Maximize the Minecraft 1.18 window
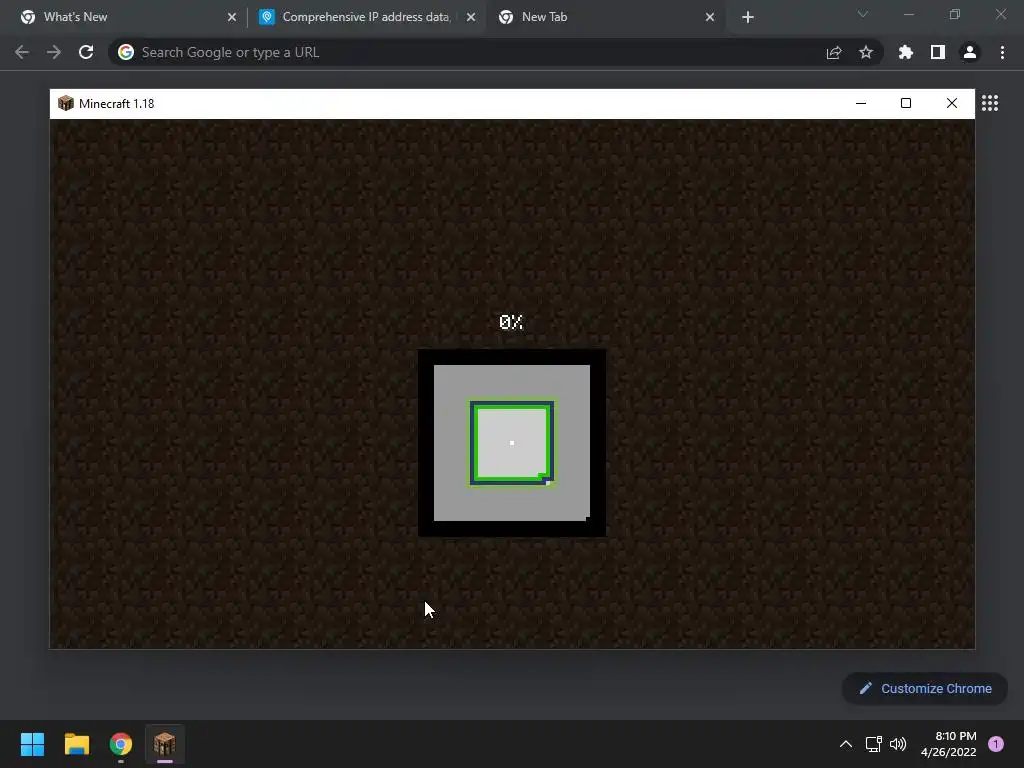Viewport: 1024px width, 768px height. tap(906, 103)
